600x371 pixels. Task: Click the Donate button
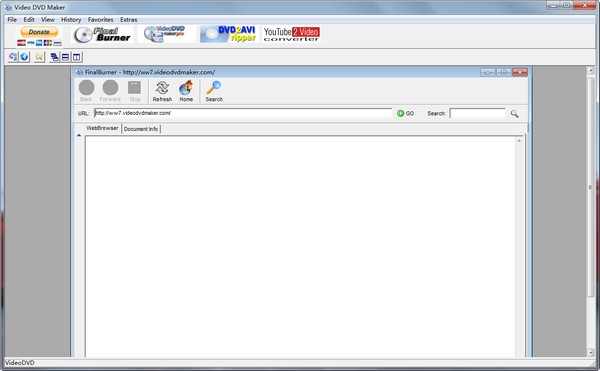point(39,32)
